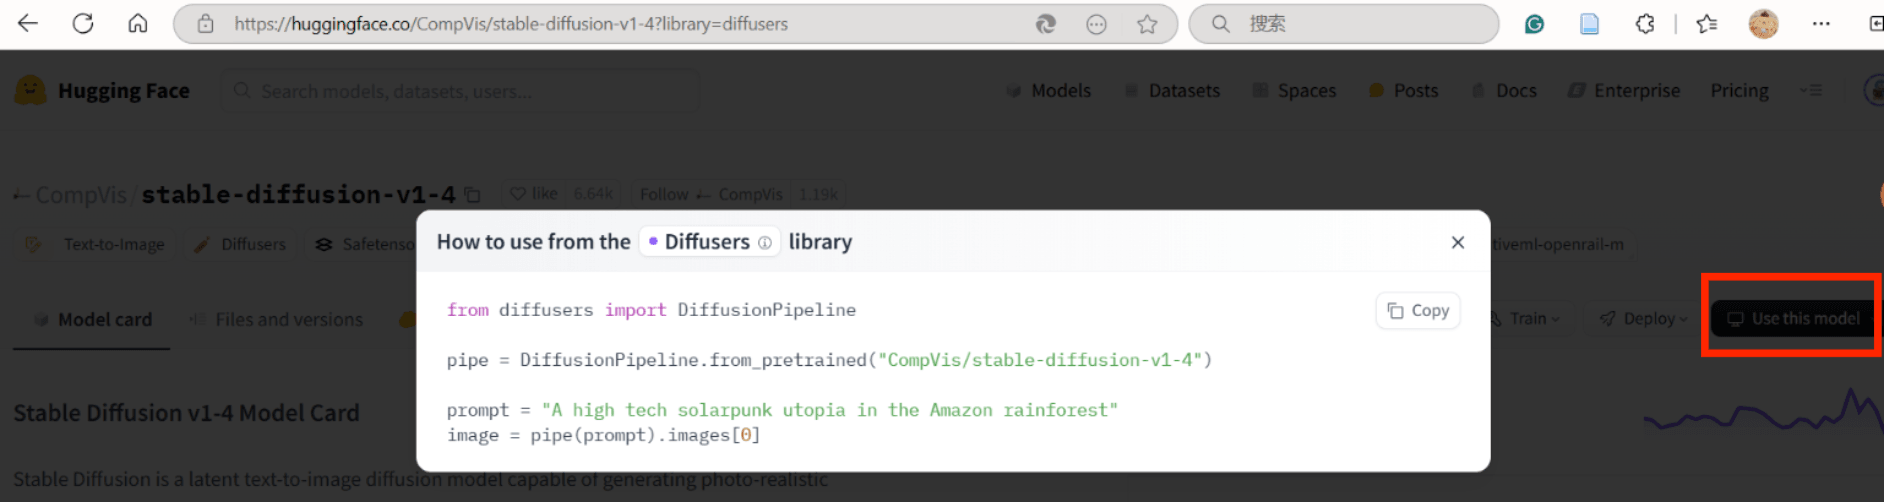Click the browser address bar URL
This screenshot has height=502, width=1884.
[511, 24]
